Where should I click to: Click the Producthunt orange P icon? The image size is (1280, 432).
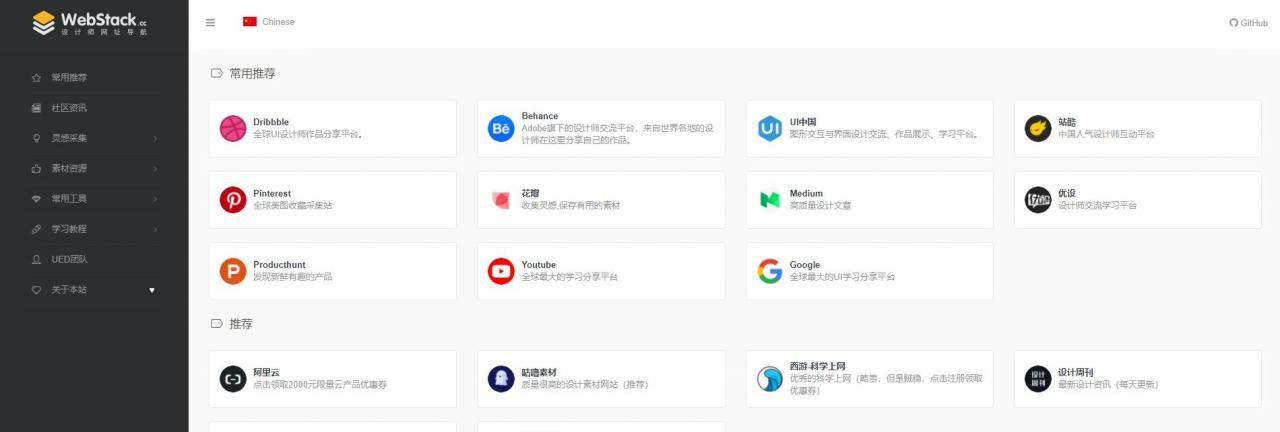point(232,271)
